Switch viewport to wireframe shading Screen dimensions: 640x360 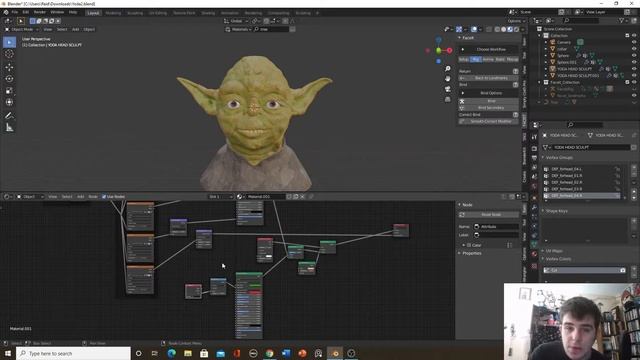(x=497, y=29)
